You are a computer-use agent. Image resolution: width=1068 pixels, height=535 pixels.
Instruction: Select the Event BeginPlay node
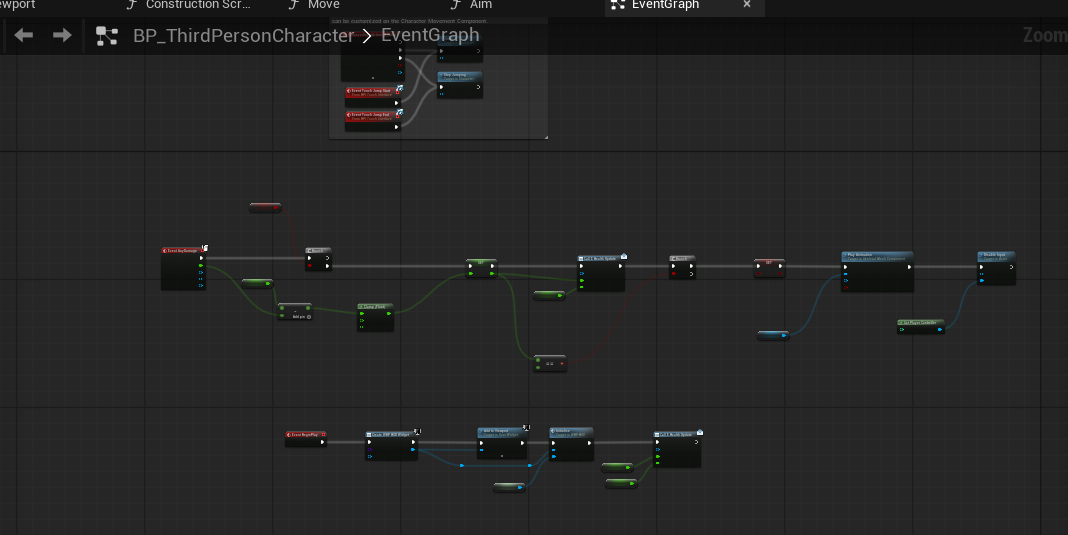305,435
